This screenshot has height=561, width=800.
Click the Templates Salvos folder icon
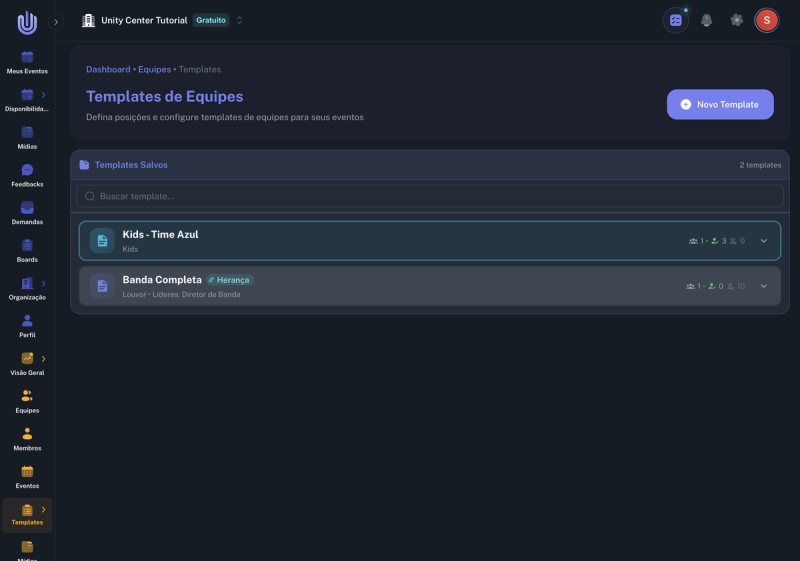pyautogui.click(x=84, y=165)
